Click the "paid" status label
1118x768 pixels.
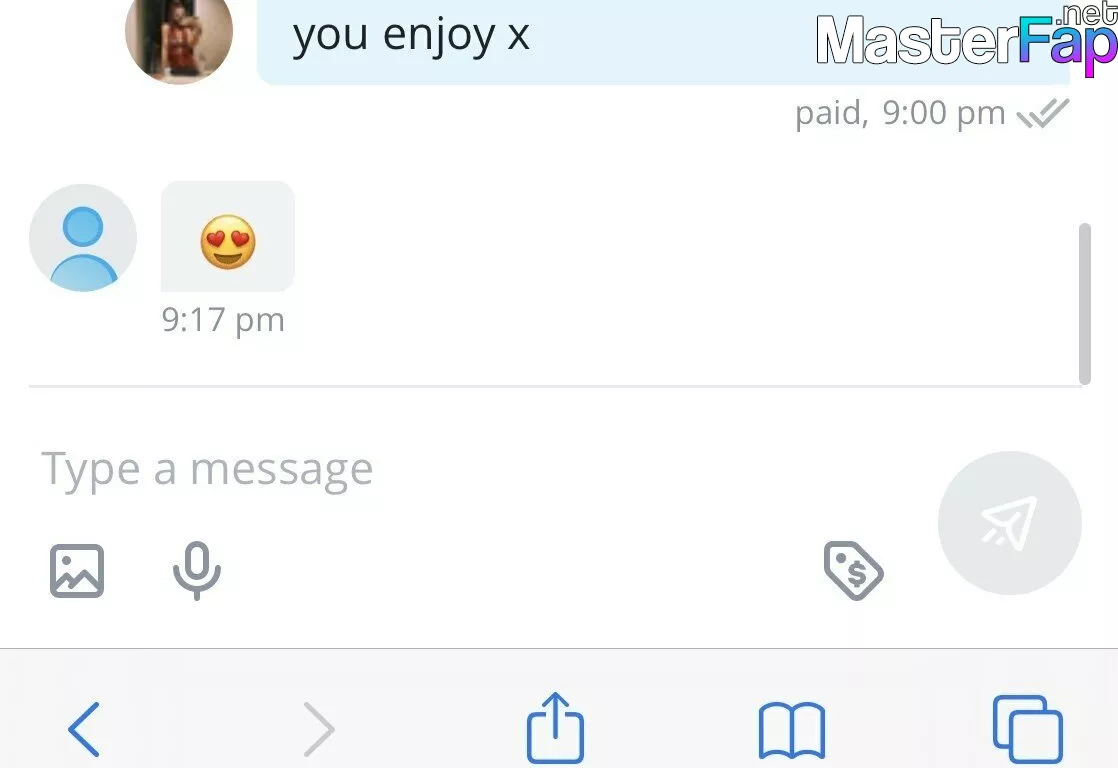click(x=829, y=113)
